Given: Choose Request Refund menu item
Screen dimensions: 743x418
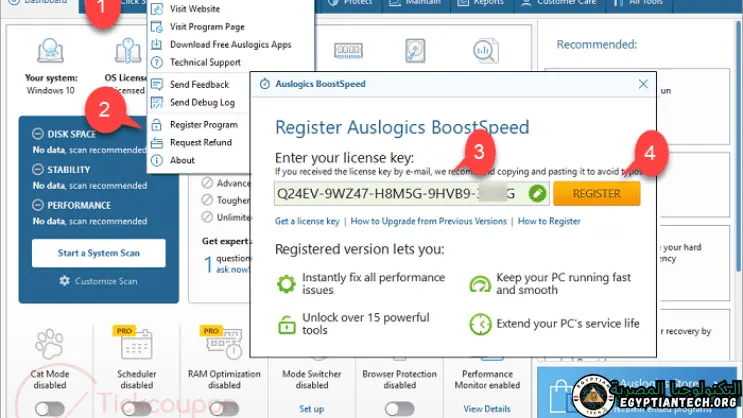Looking at the screenshot, I should 199,142.
